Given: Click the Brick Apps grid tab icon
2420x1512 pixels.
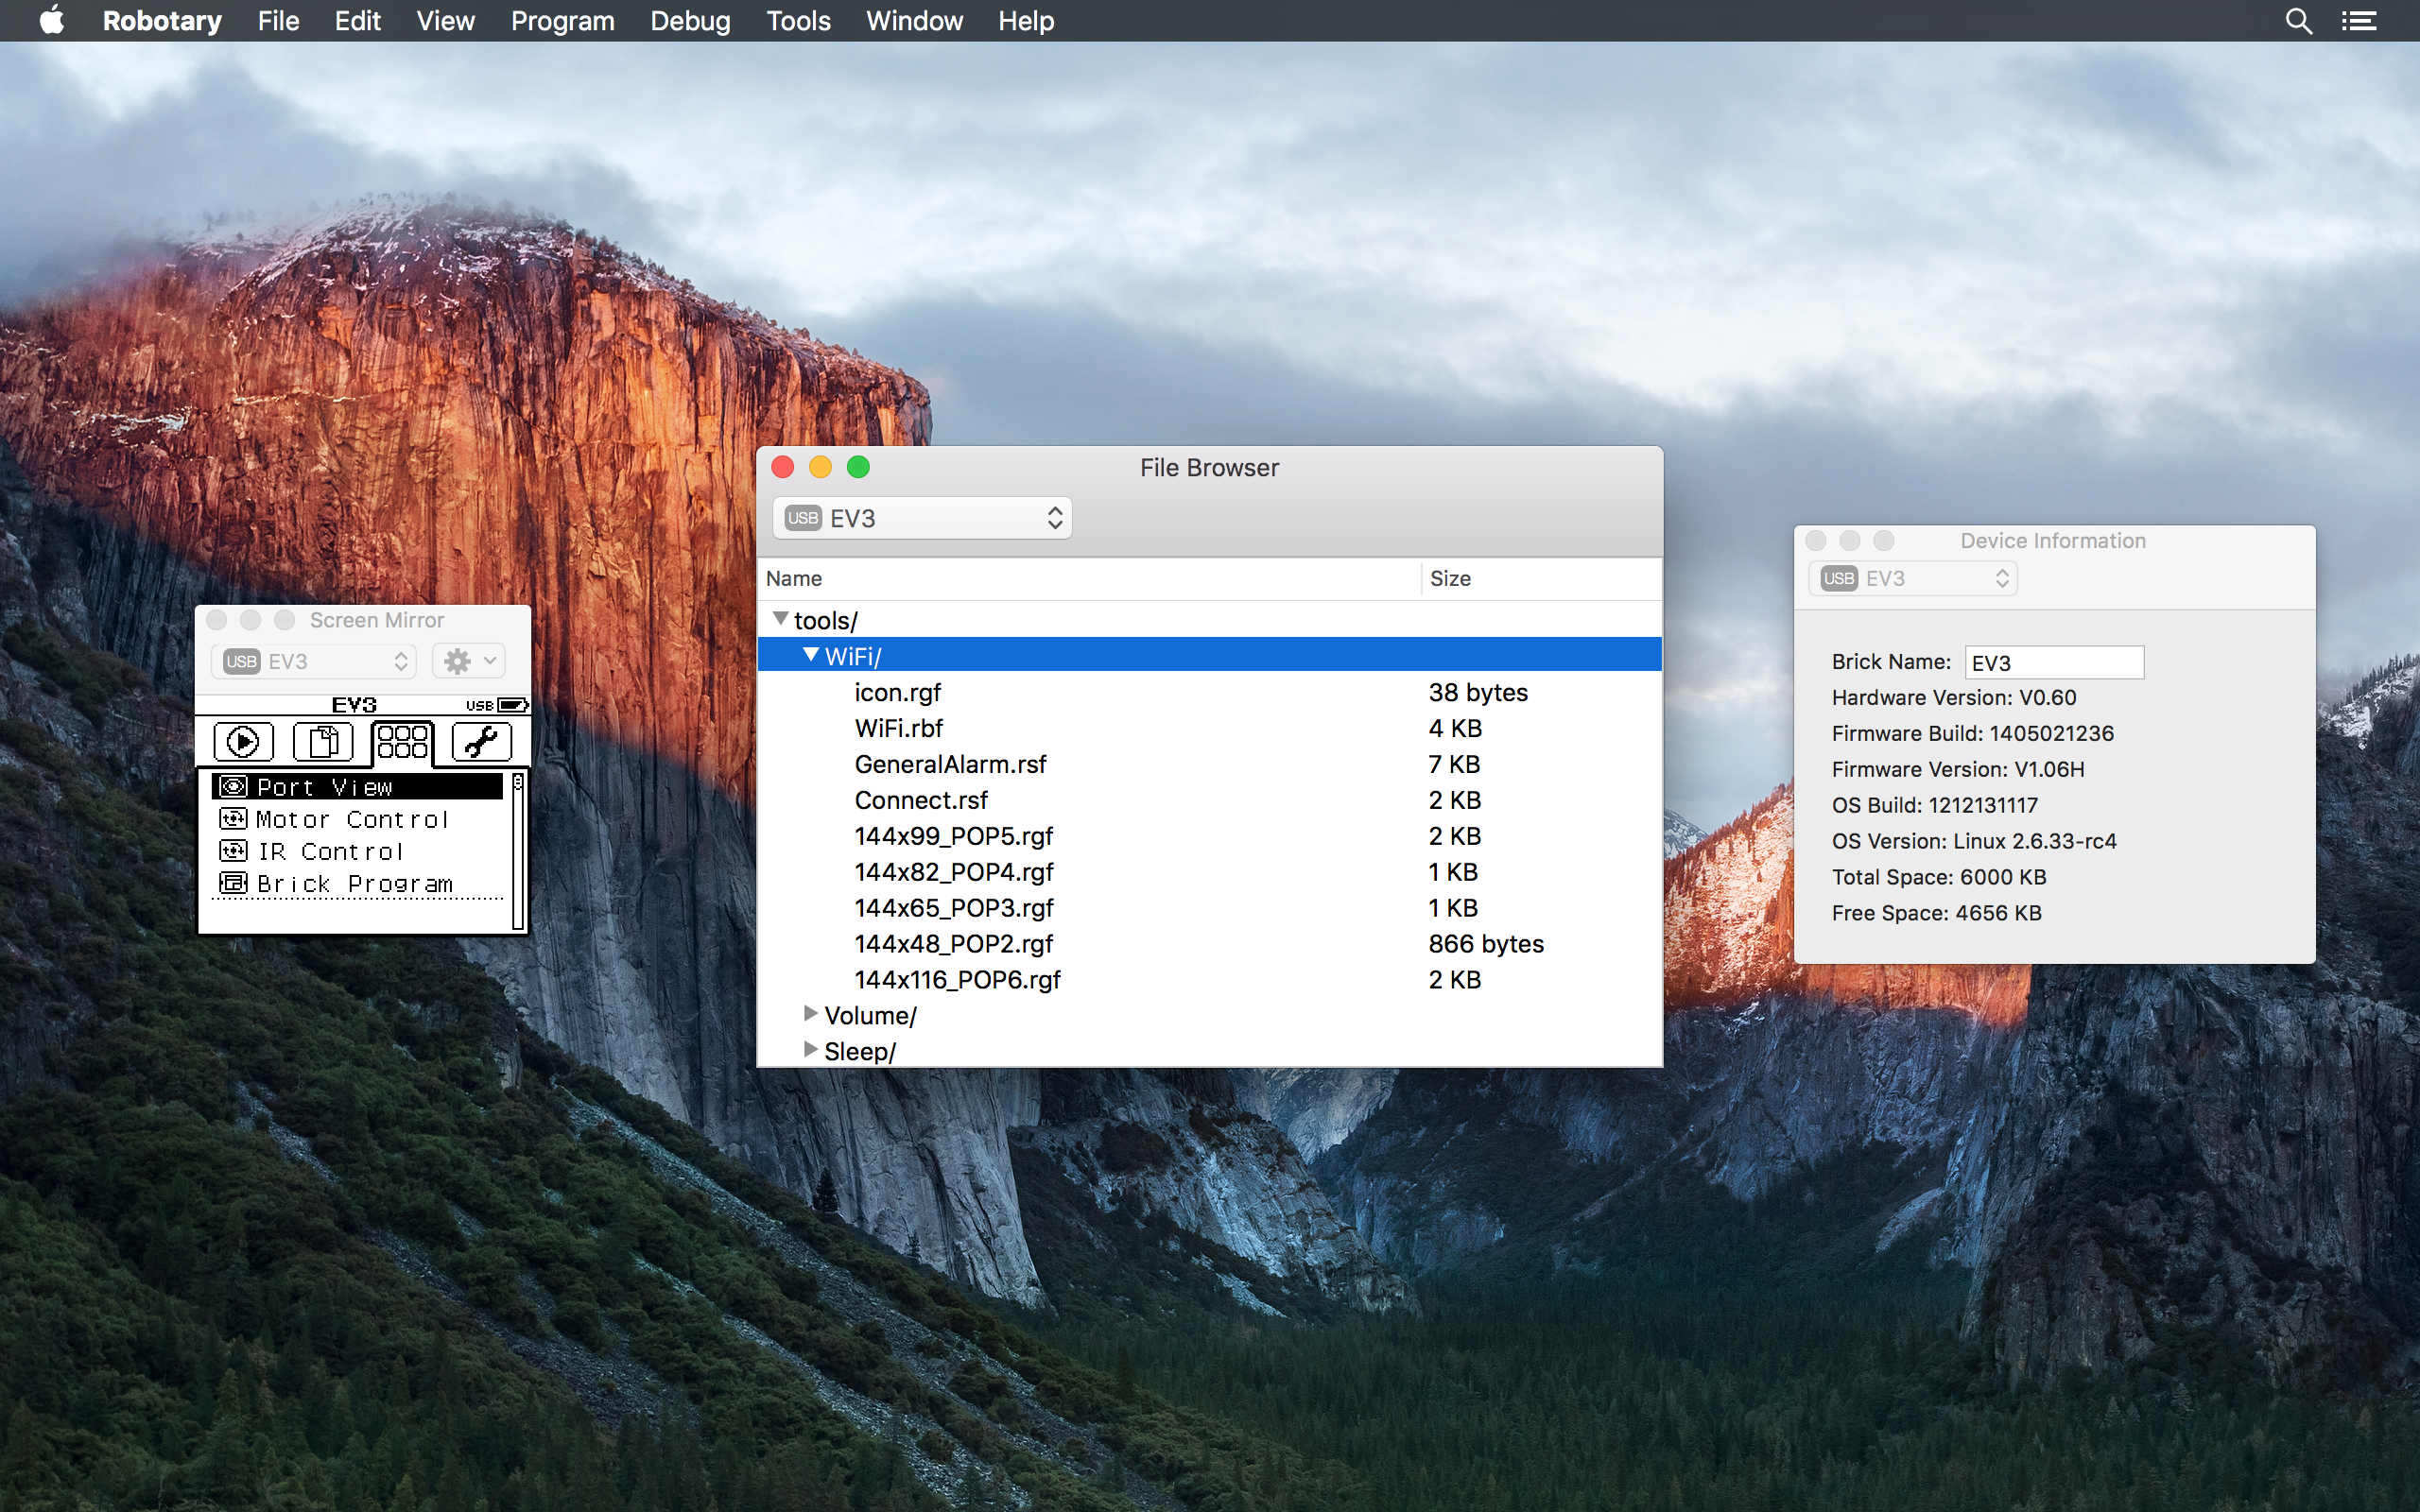Looking at the screenshot, I should point(402,742).
